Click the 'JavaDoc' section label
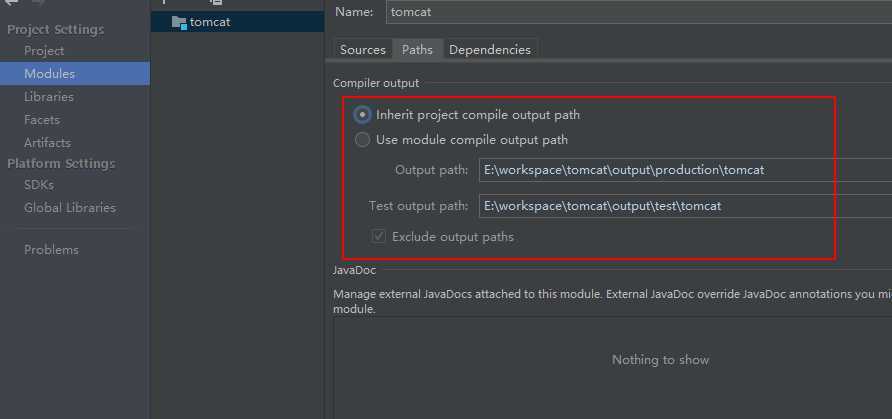 click(354, 271)
